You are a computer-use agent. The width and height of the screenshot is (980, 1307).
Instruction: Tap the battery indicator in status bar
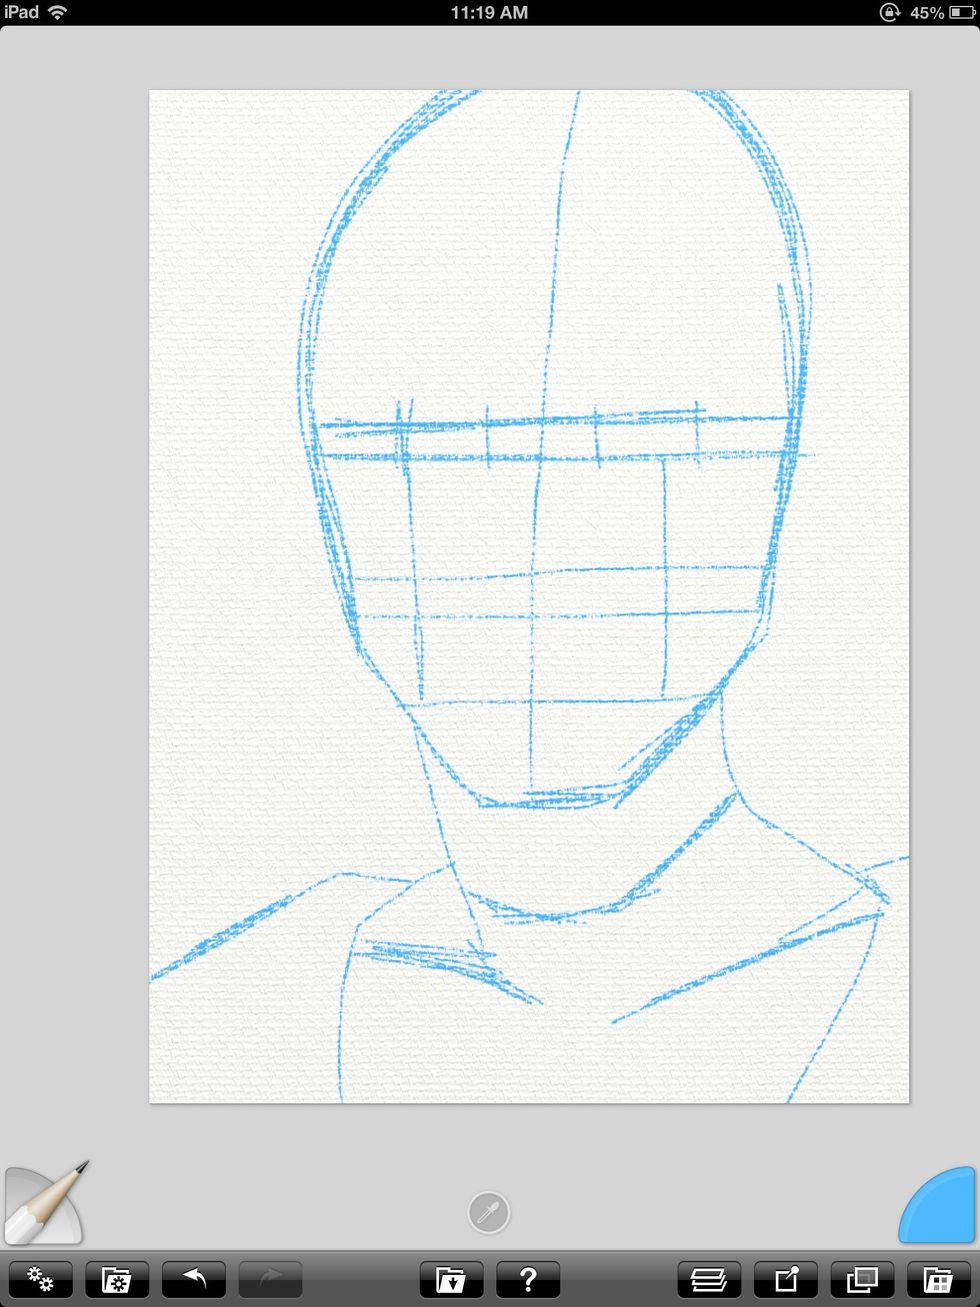[960, 13]
